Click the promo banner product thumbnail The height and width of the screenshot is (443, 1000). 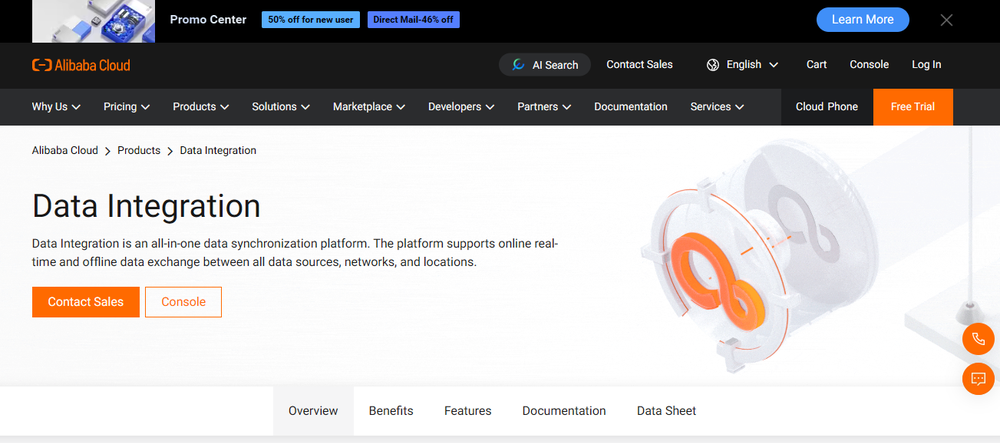(93, 21)
